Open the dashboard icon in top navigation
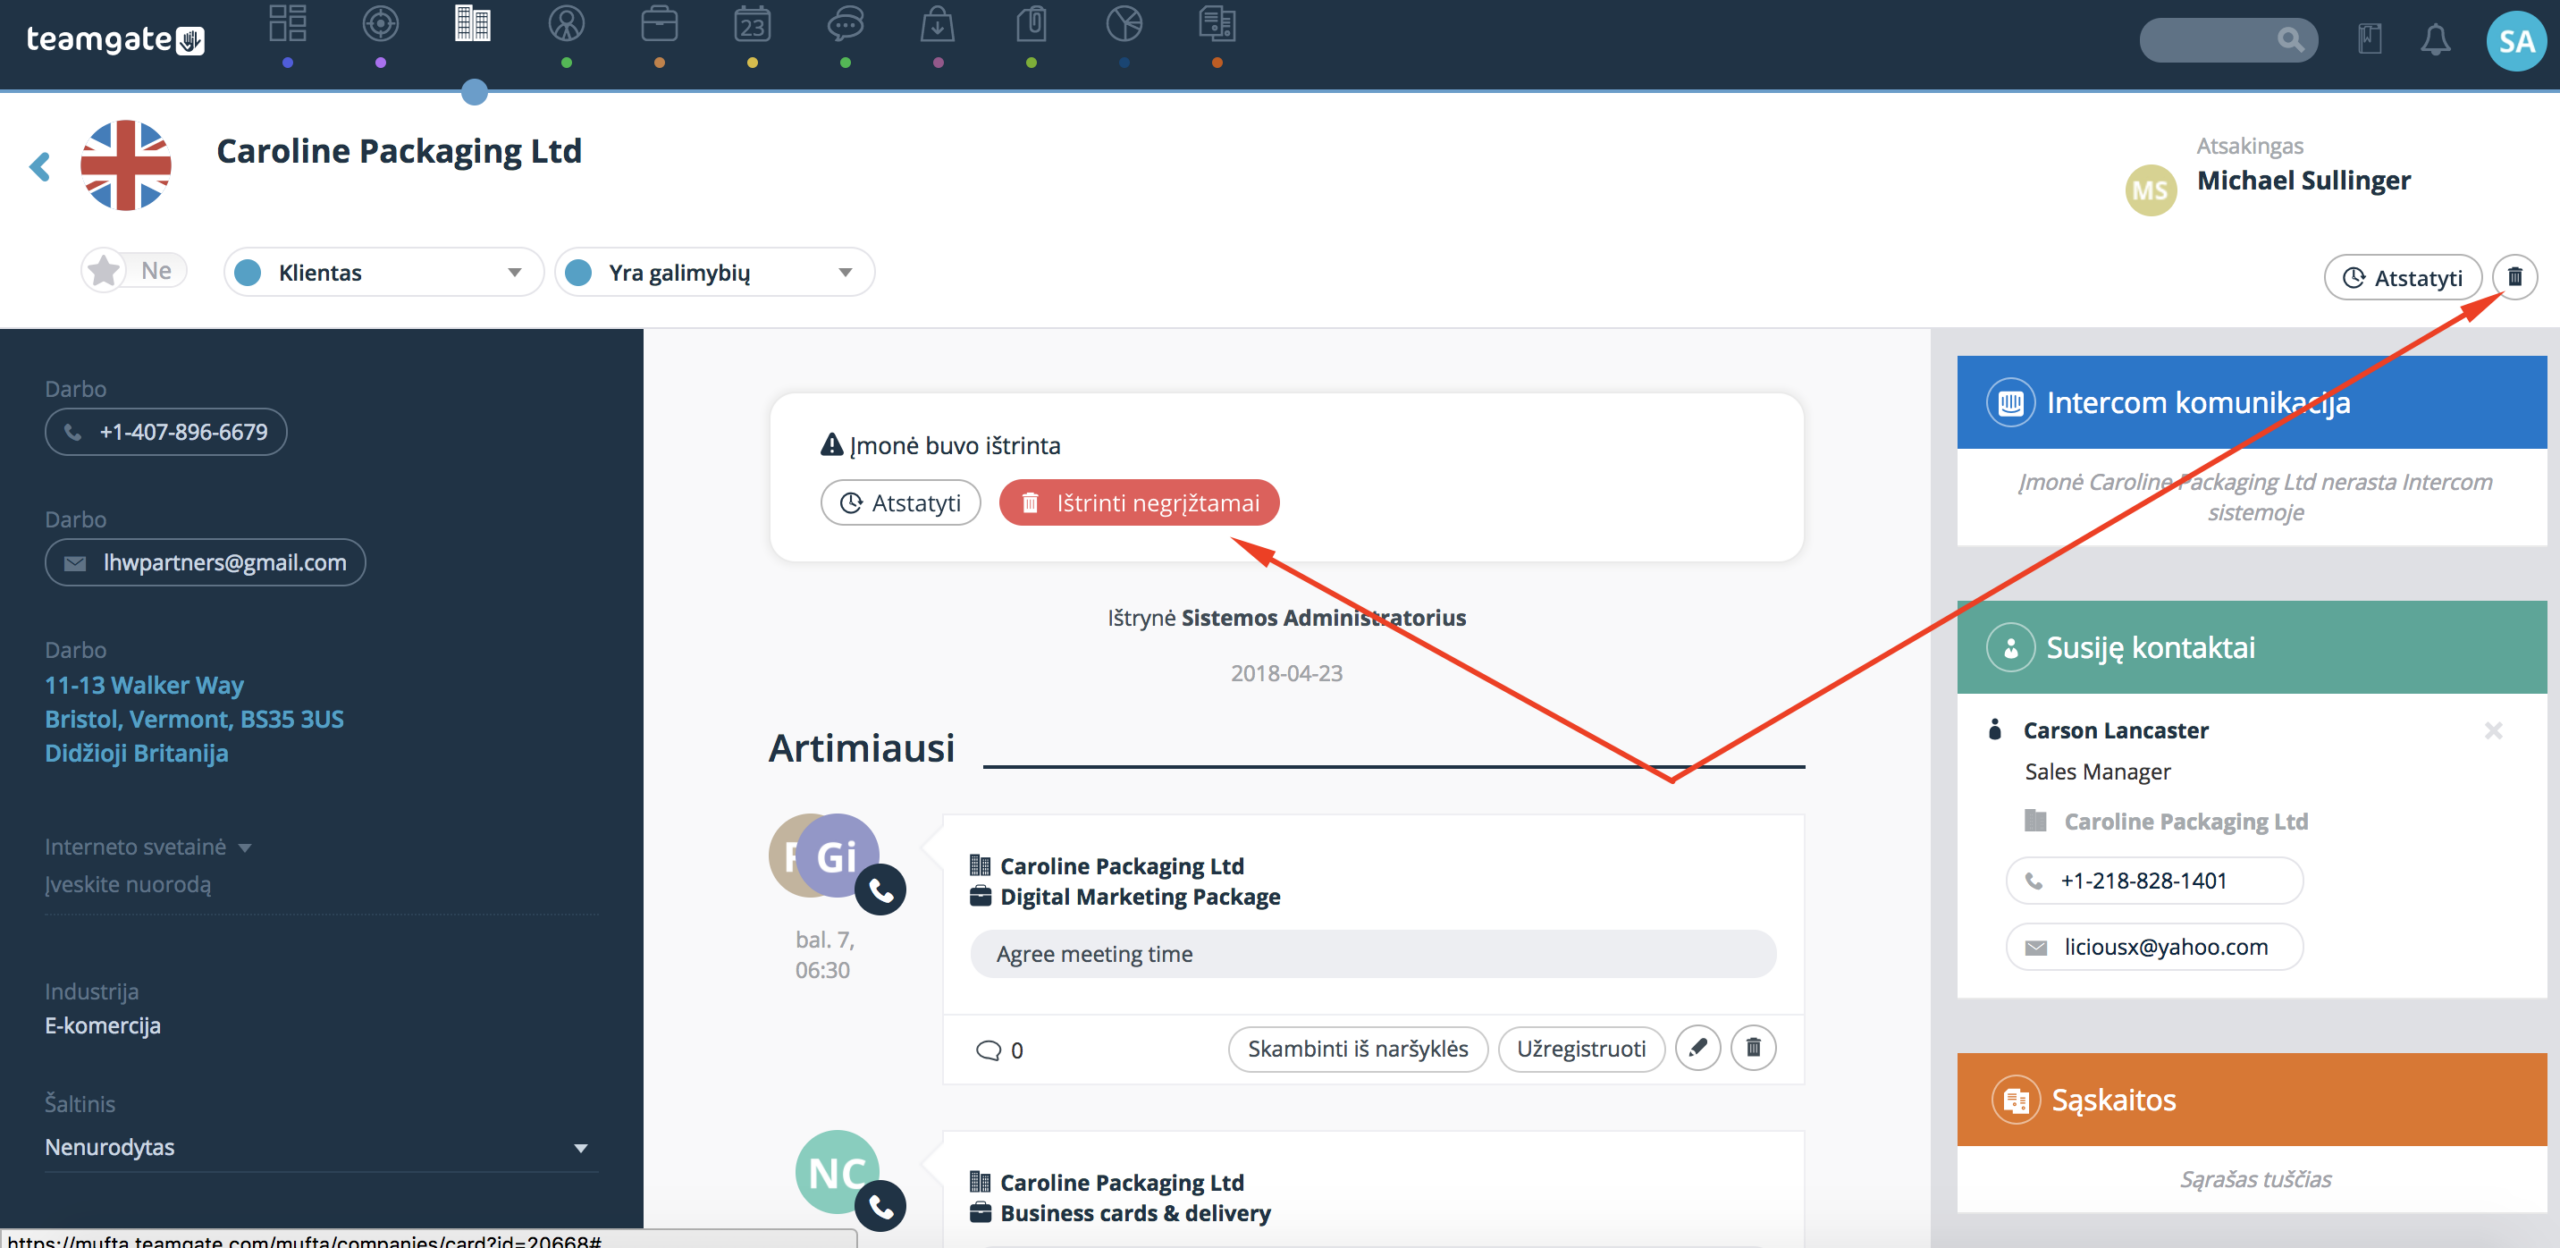This screenshot has height=1248, width=2560. click(287, 24)
